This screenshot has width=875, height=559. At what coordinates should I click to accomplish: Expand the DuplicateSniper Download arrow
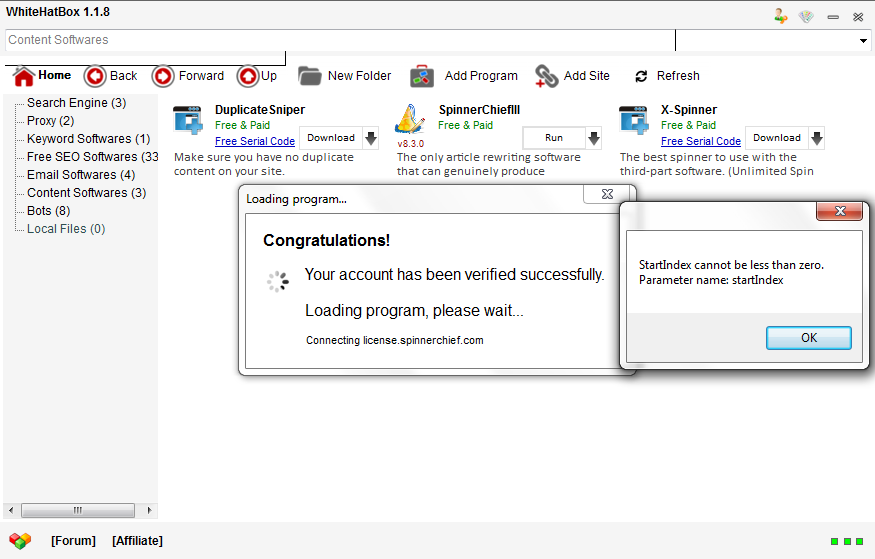click(370, 138)
